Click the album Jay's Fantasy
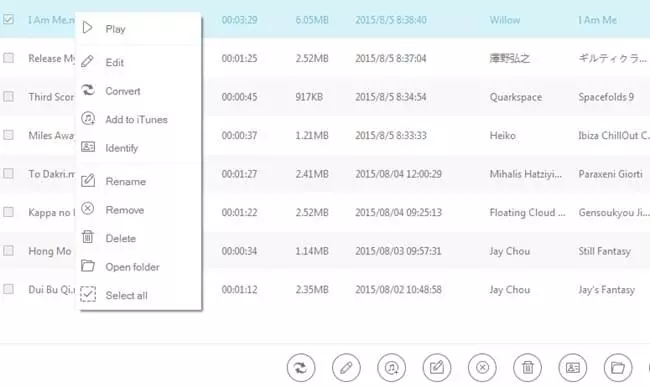This screenshot has width=650, height=387. pos(606,290)
